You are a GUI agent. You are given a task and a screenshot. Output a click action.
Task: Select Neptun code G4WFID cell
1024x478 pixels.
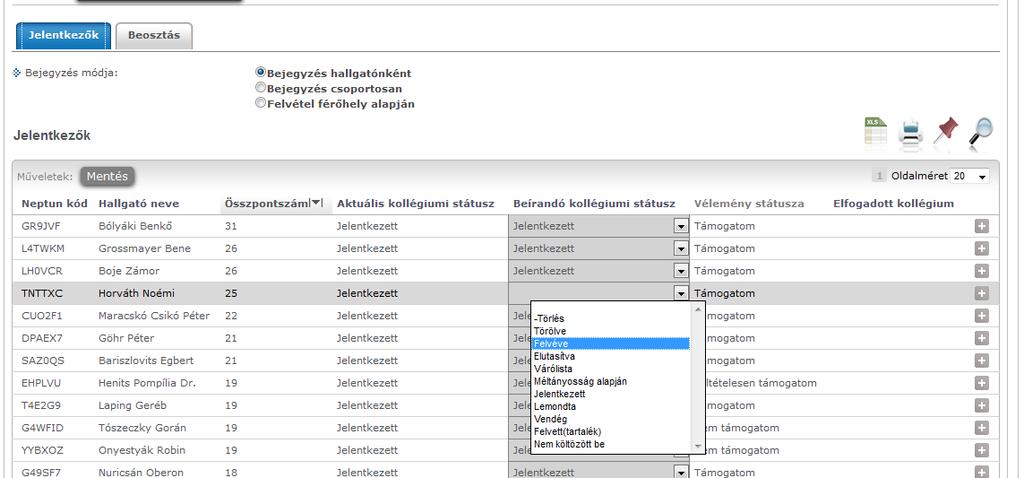[42, 428]
